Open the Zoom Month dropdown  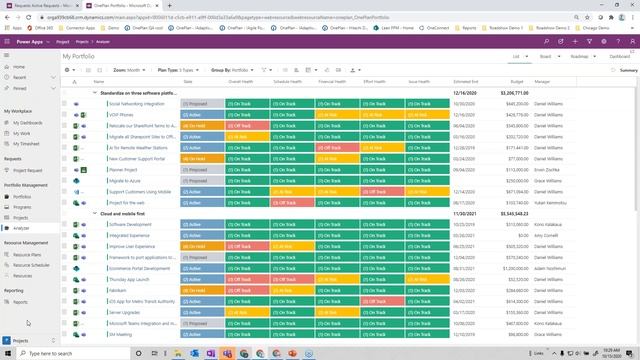coord(129,70)
